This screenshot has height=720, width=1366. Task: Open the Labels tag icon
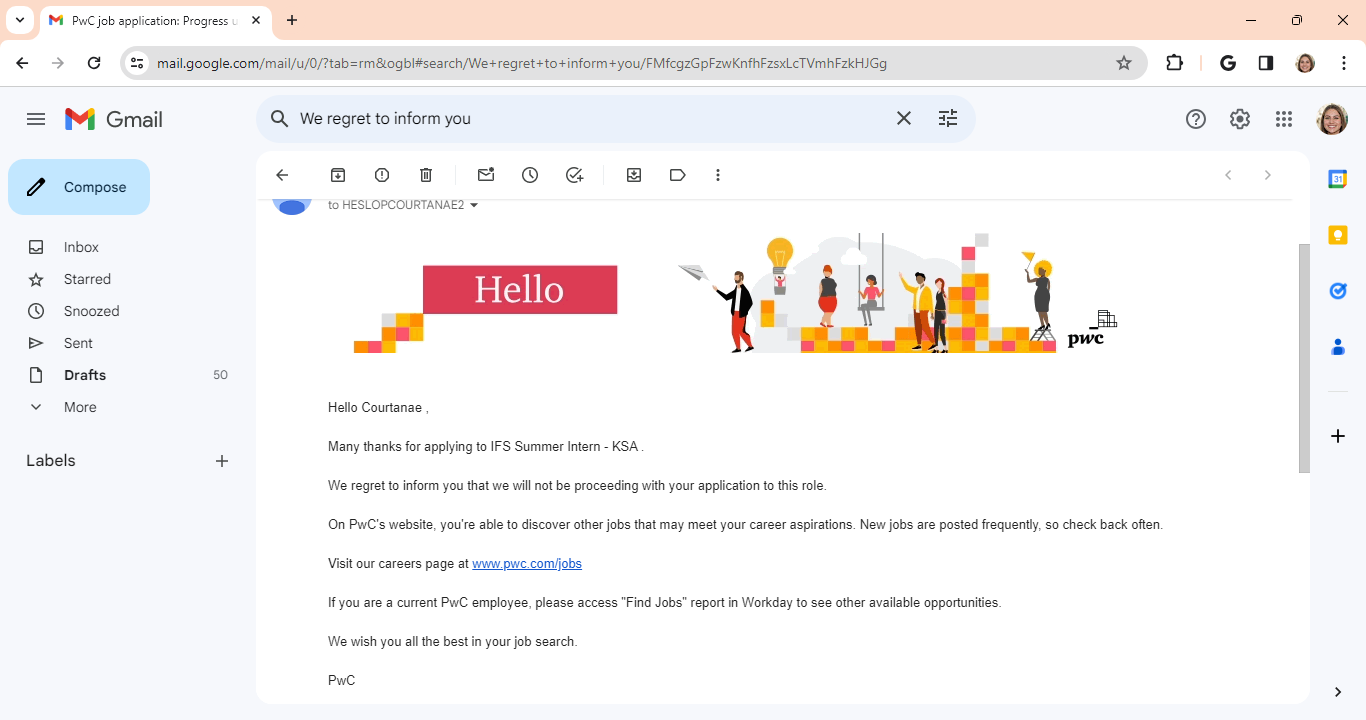[678, 175]
